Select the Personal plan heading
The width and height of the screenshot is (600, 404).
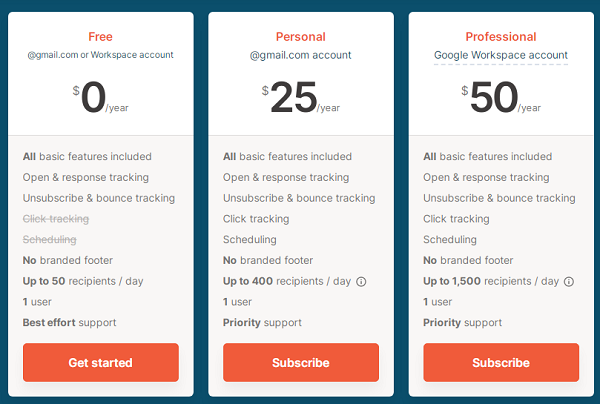point(301,37)
